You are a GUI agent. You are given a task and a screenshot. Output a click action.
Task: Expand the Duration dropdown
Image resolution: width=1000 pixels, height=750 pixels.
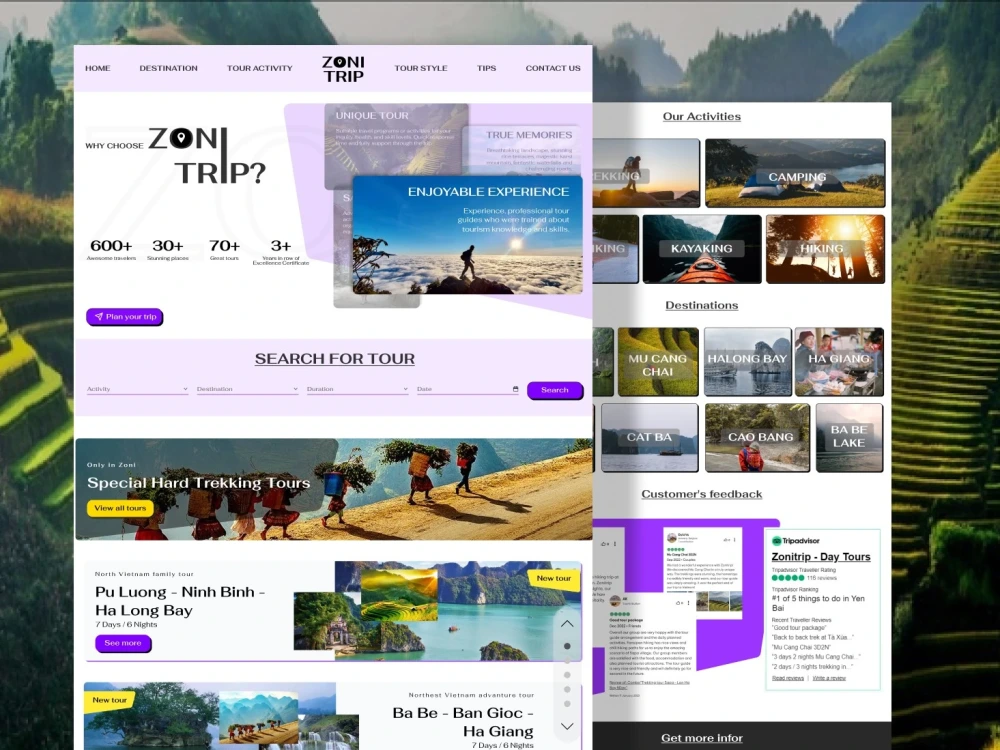(357, 389)
